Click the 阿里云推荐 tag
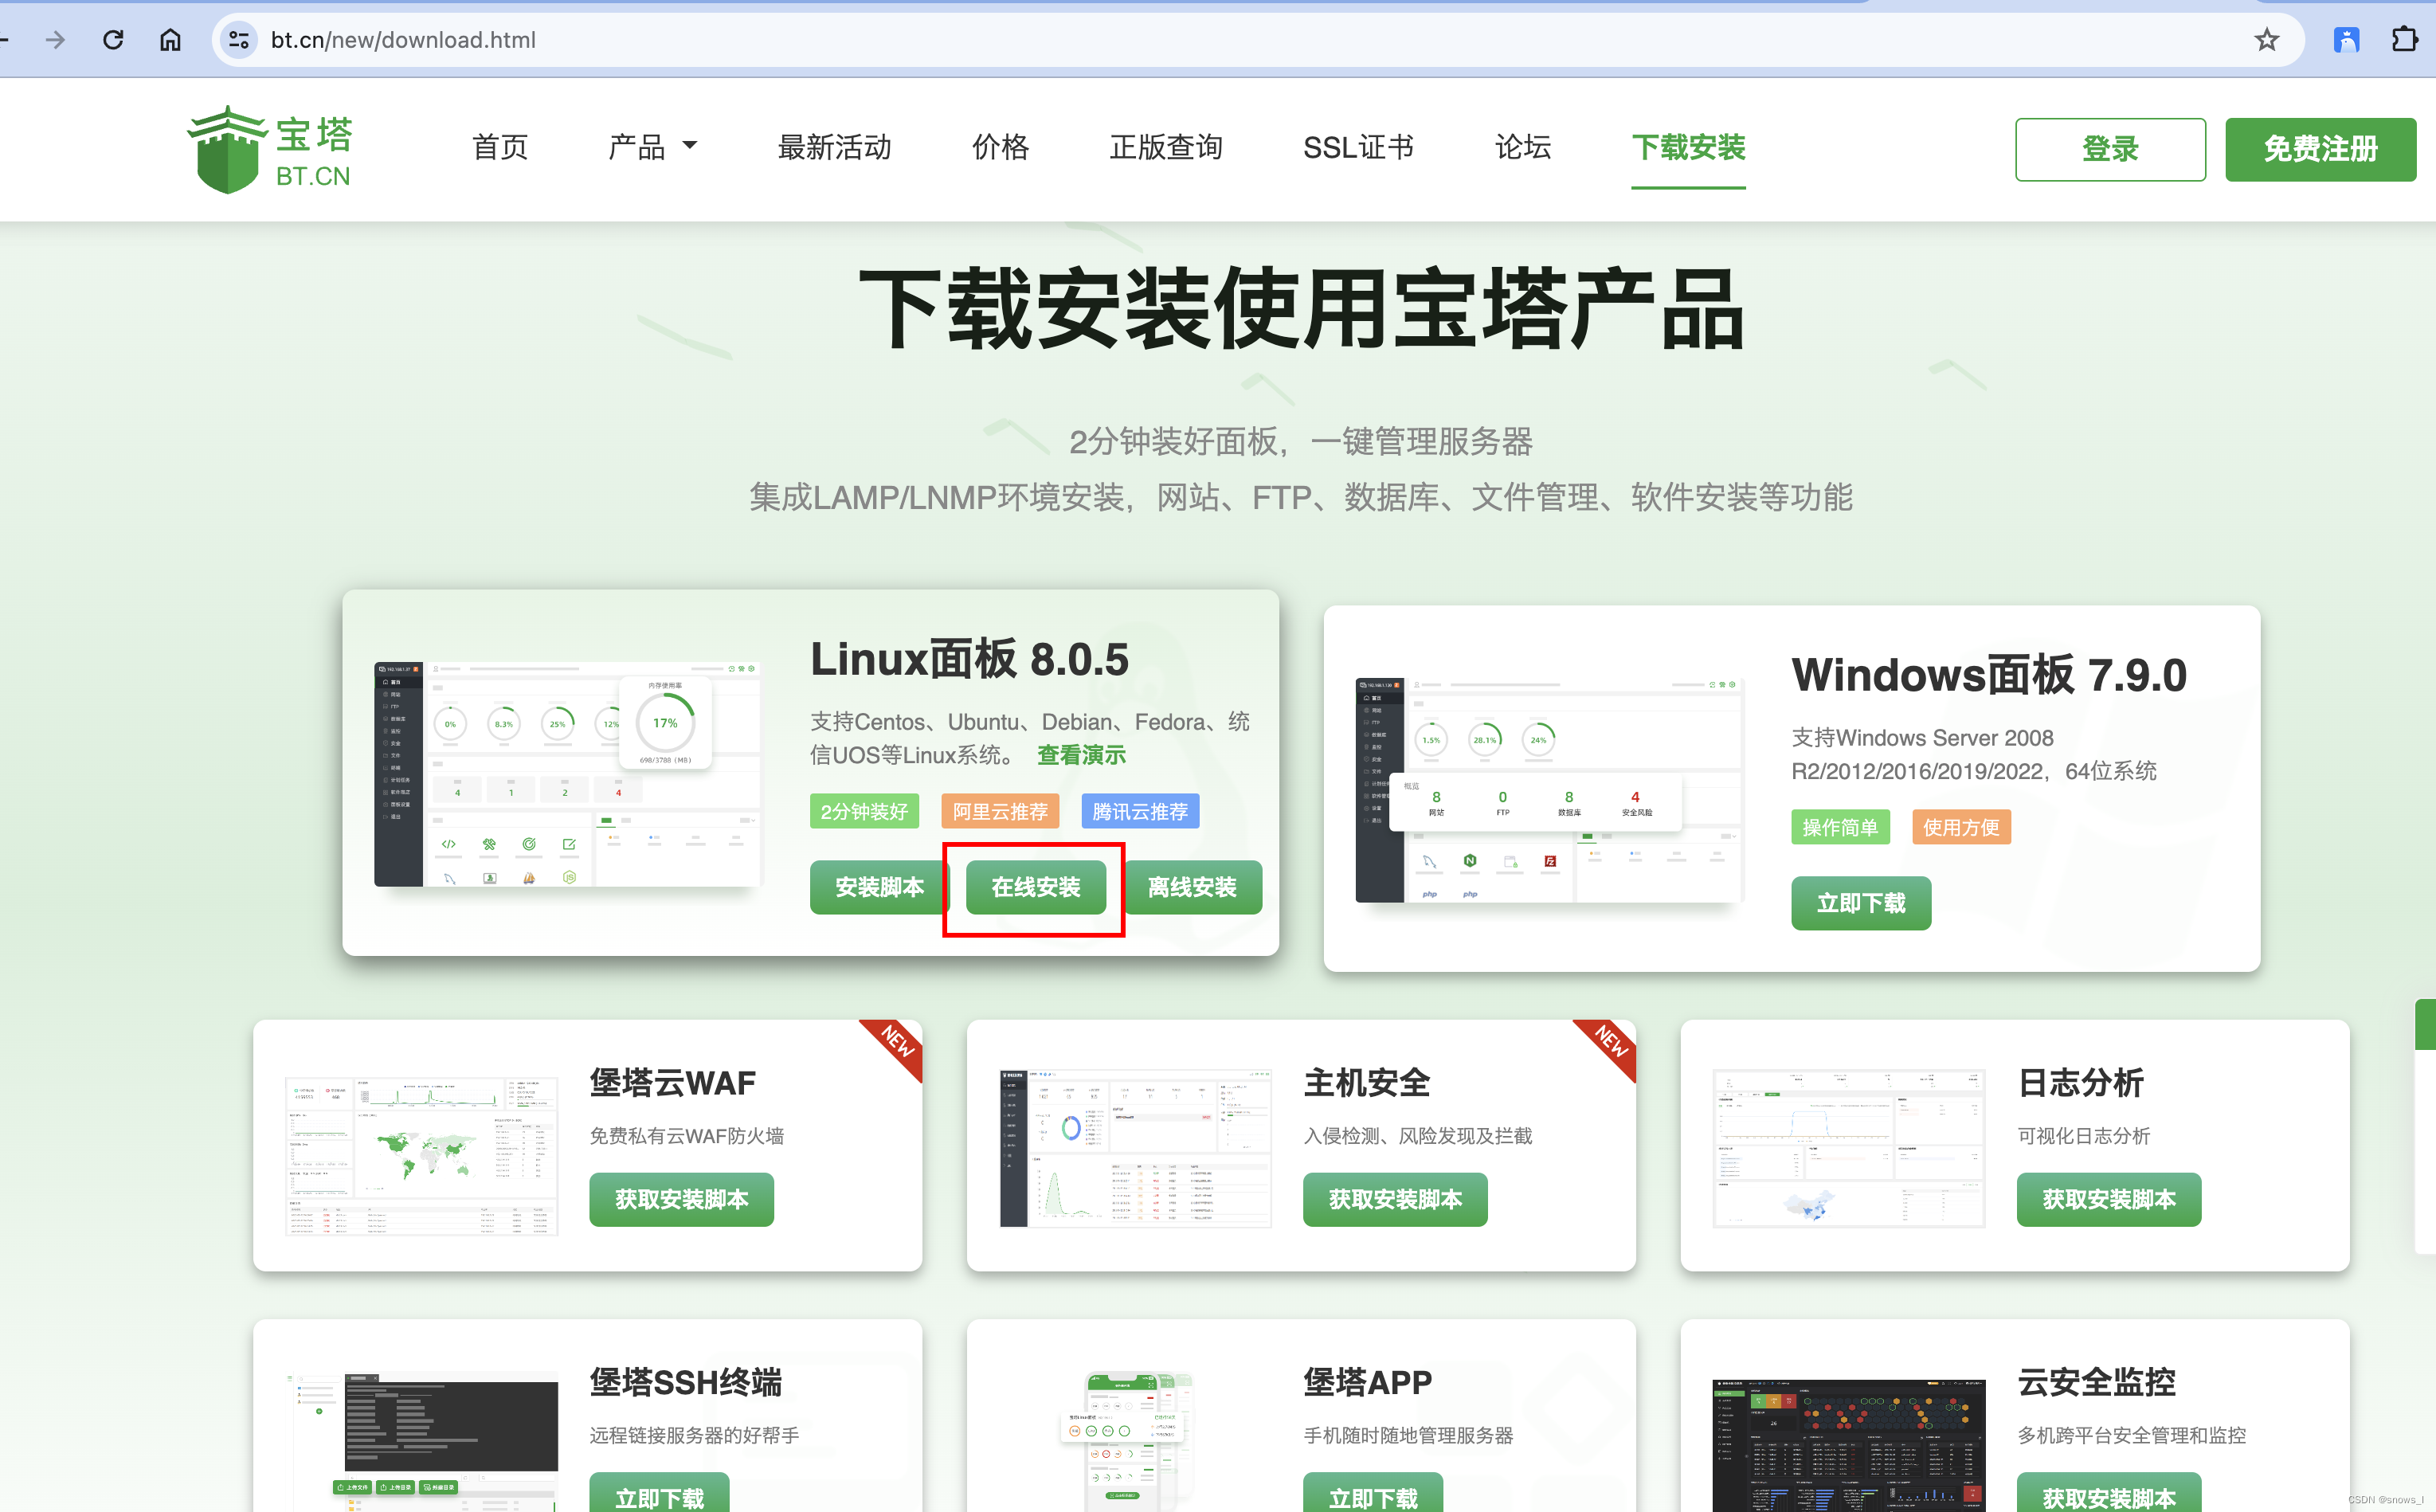 (x=999, y=811)
